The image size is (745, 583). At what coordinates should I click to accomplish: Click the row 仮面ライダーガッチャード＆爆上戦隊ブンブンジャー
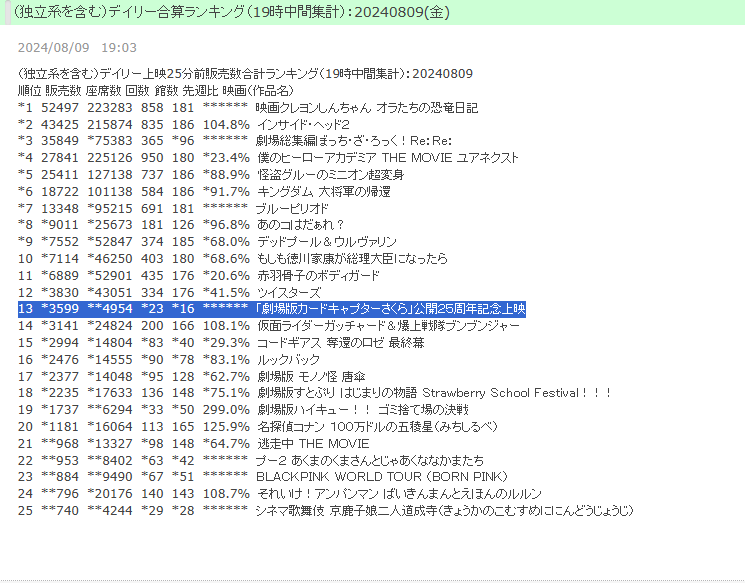(269, 326)
